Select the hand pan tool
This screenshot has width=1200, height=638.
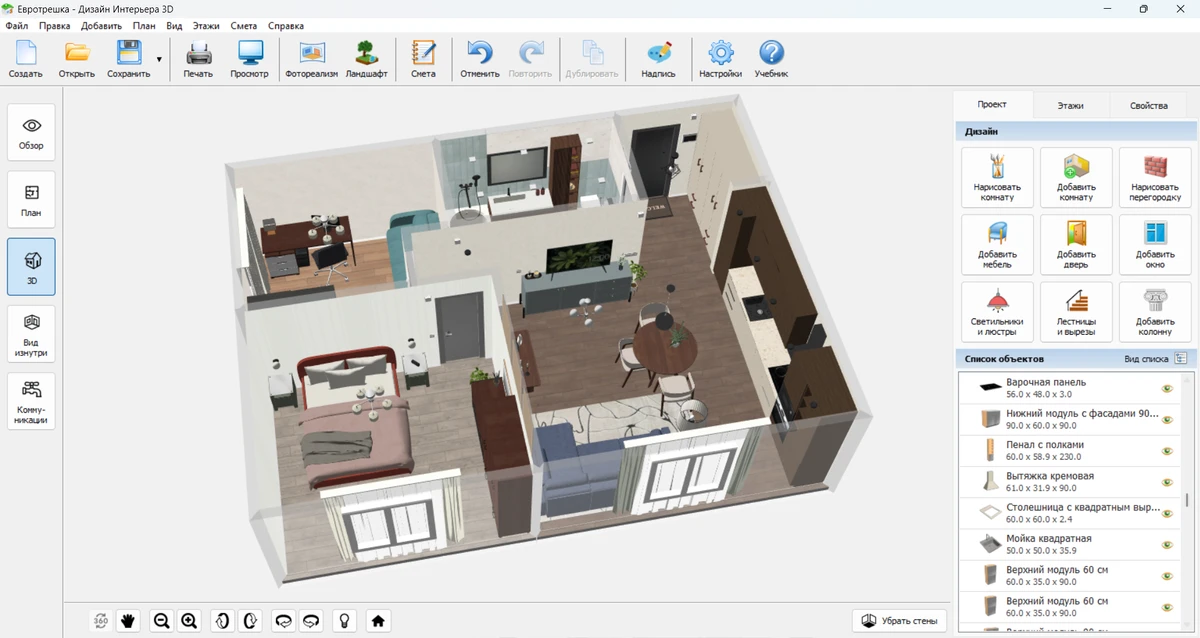click(128, 621)
